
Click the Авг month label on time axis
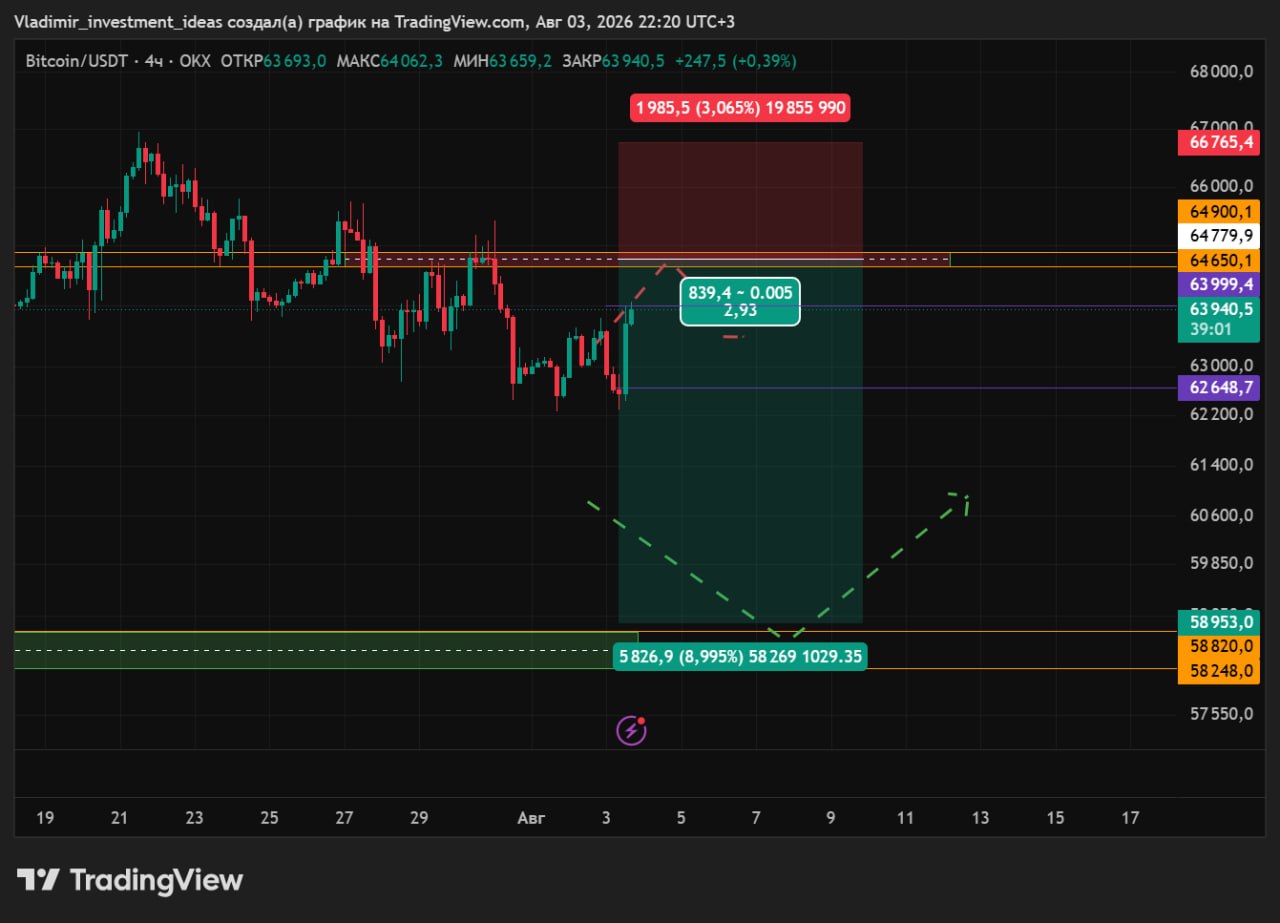coord(531,818)
